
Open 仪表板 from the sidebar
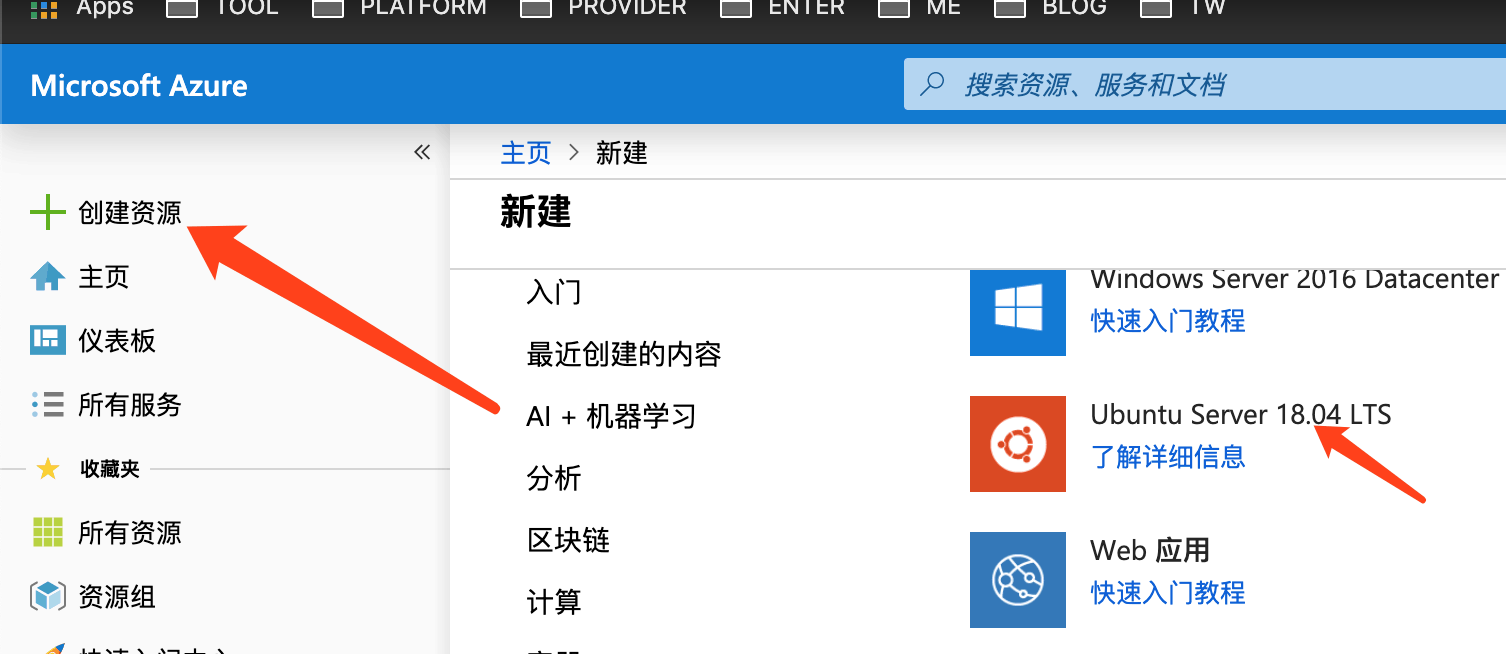(93, 341)
